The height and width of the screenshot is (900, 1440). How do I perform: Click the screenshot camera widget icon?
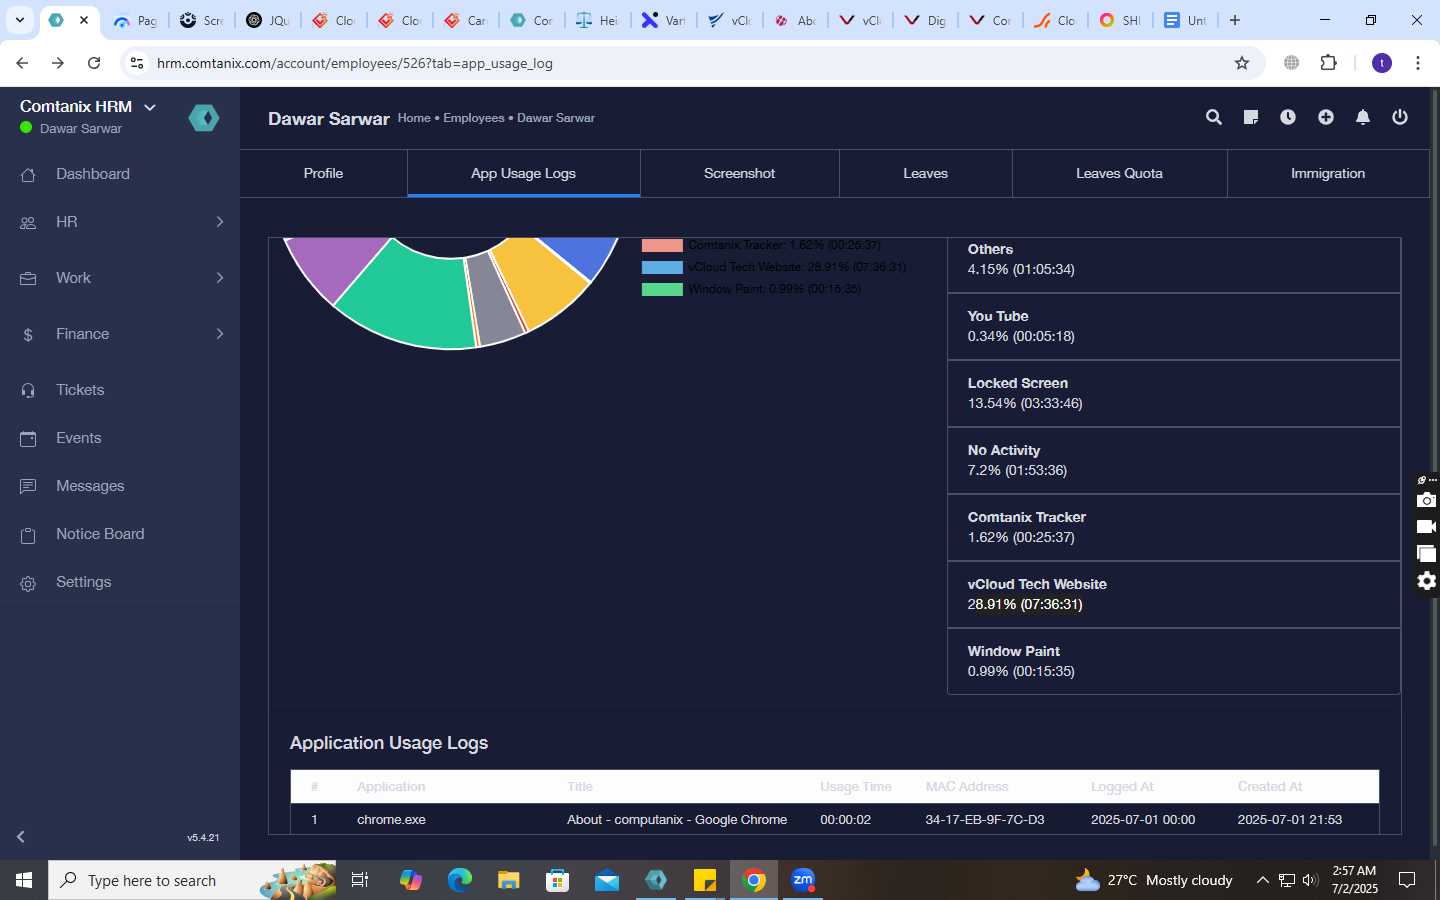point(1427,500)
